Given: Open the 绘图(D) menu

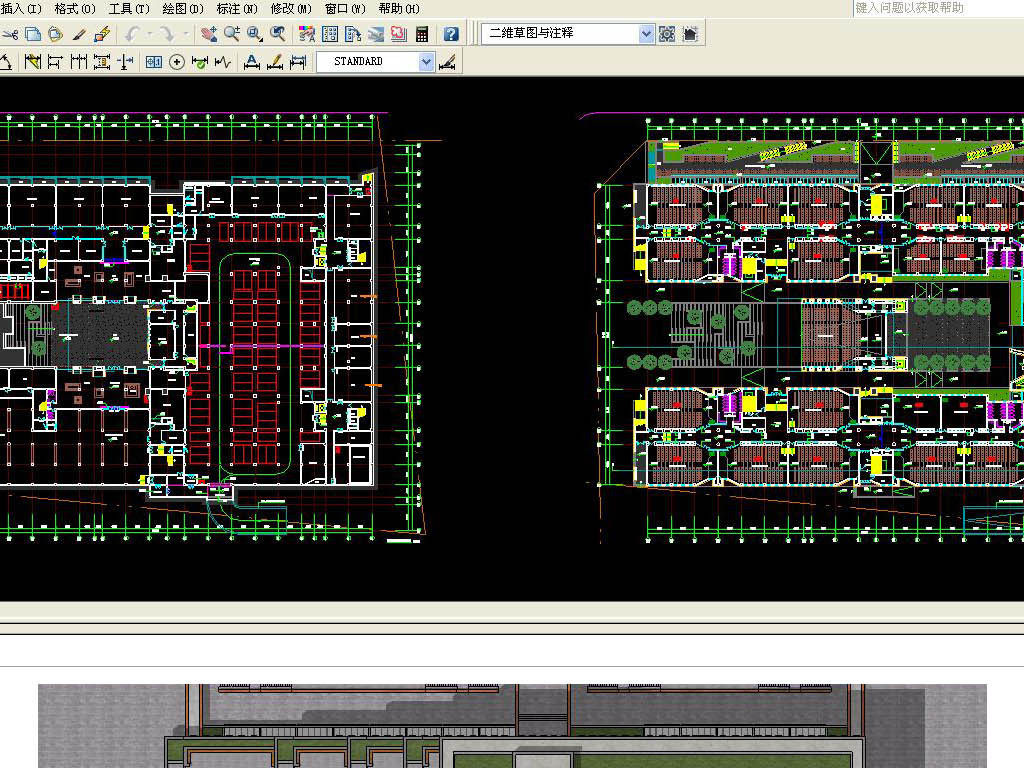Looking at the screenshot, I should pyautogui.click(x=181, y=9).
